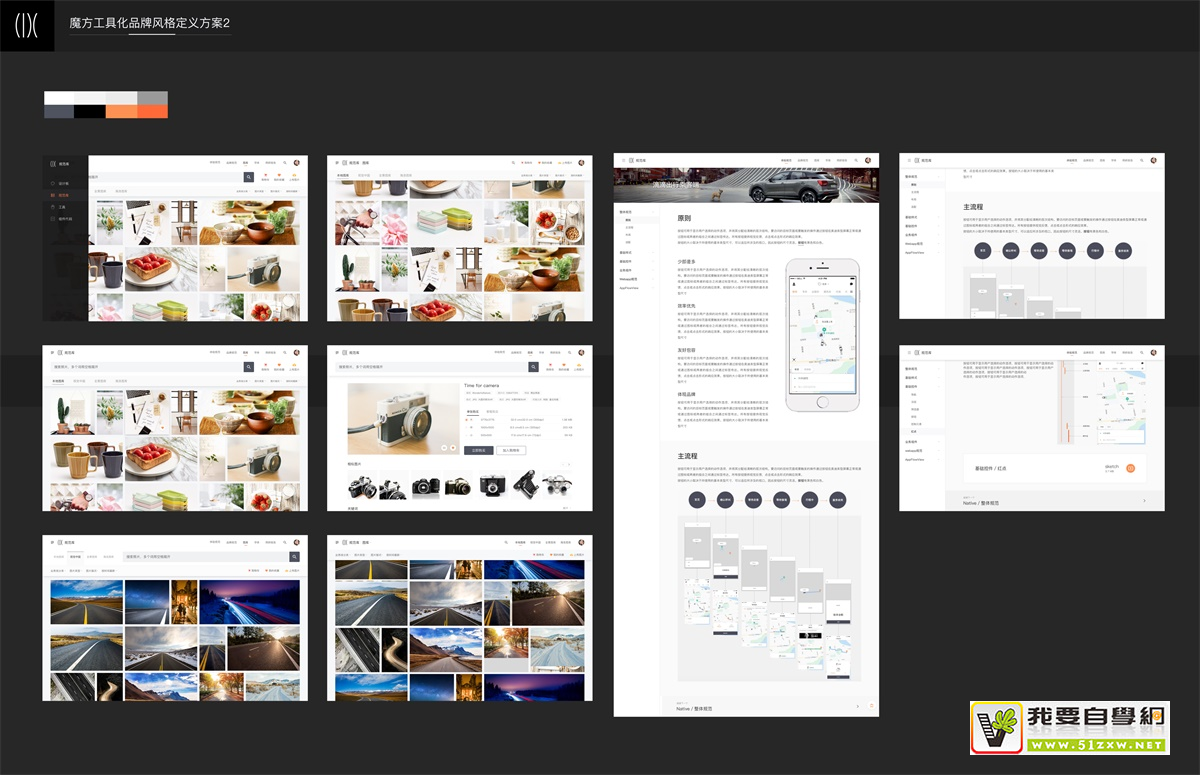Viewport: 1200px width, 775px height.
Task: Click the 我要自学网 watermark logo
Action: [1069, 728]
